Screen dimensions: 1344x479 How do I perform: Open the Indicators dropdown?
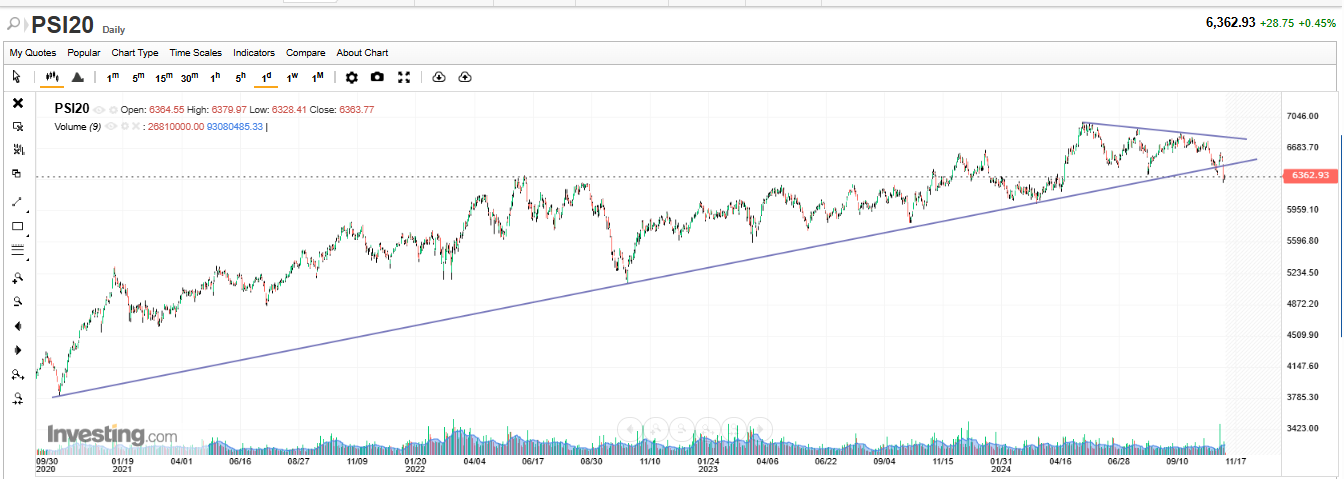click(254, 53)
